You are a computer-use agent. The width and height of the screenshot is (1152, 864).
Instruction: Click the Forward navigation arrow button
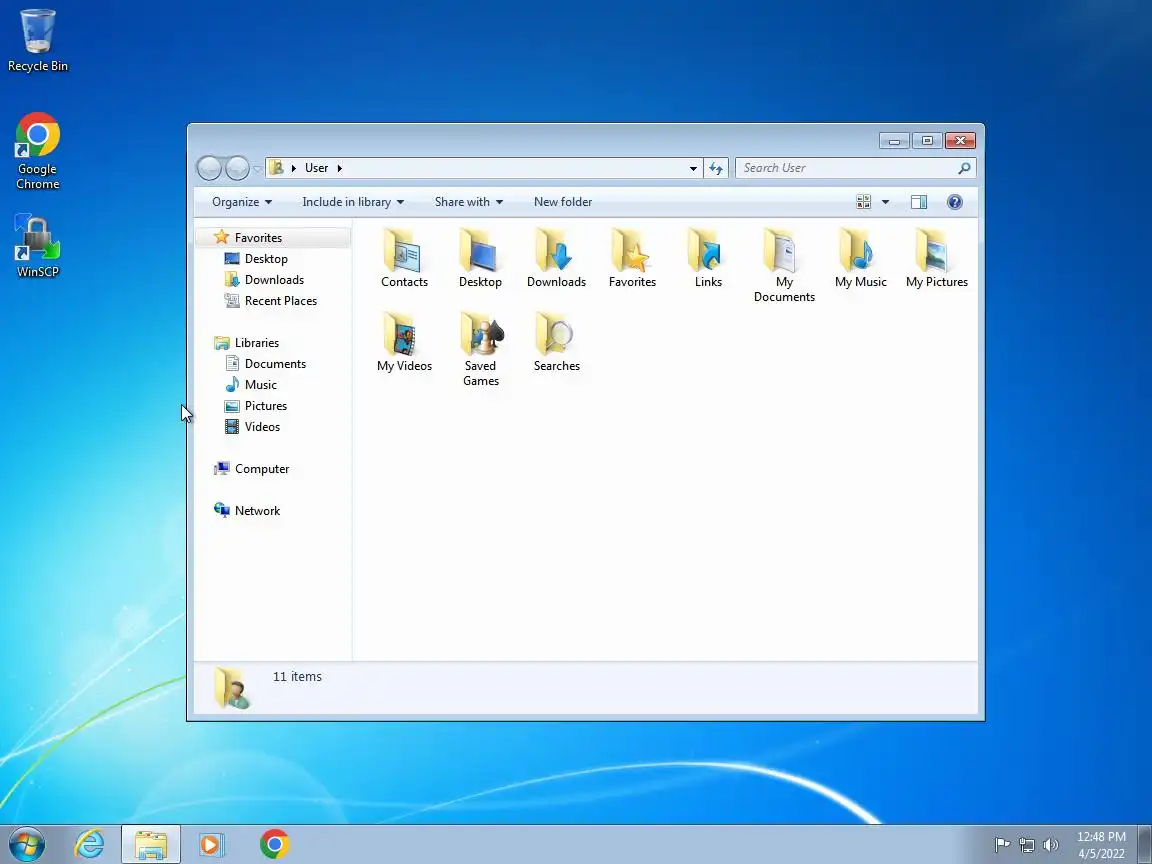pyautogui.click(x=237, y=168)
